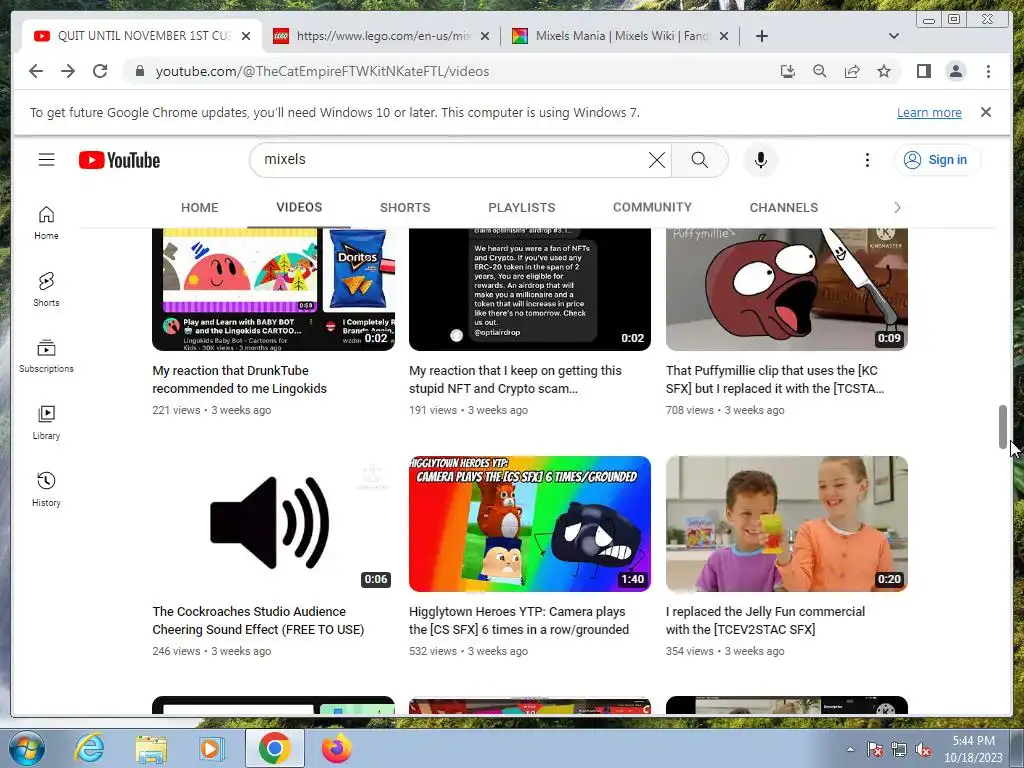
Task: Click the Chrome address bar URL
Action: coord(322,71)
